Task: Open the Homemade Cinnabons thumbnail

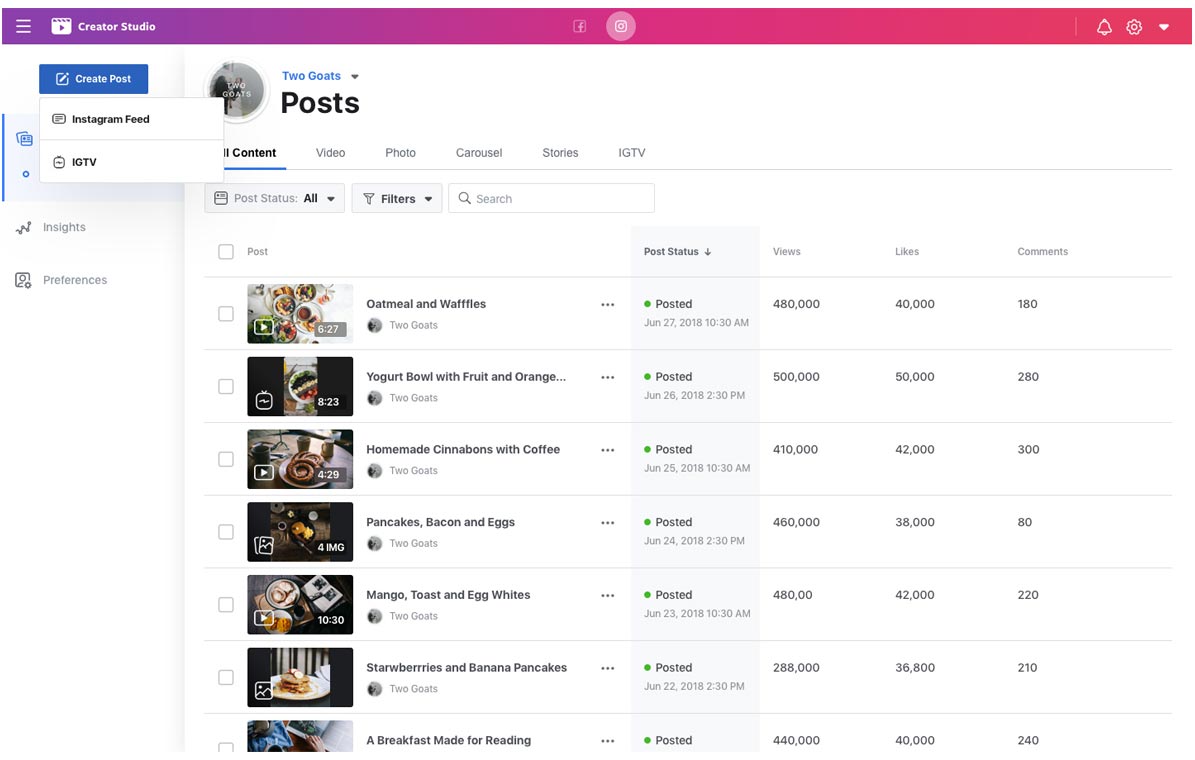Action: coord(300,459)
